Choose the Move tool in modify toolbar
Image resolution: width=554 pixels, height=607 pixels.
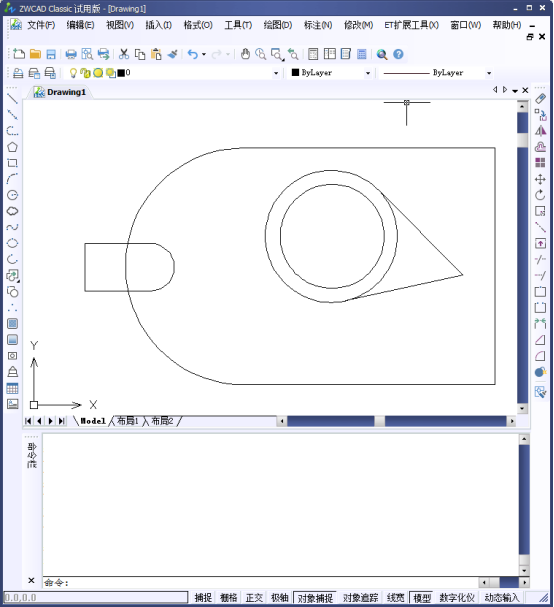(x=540, y=179)
